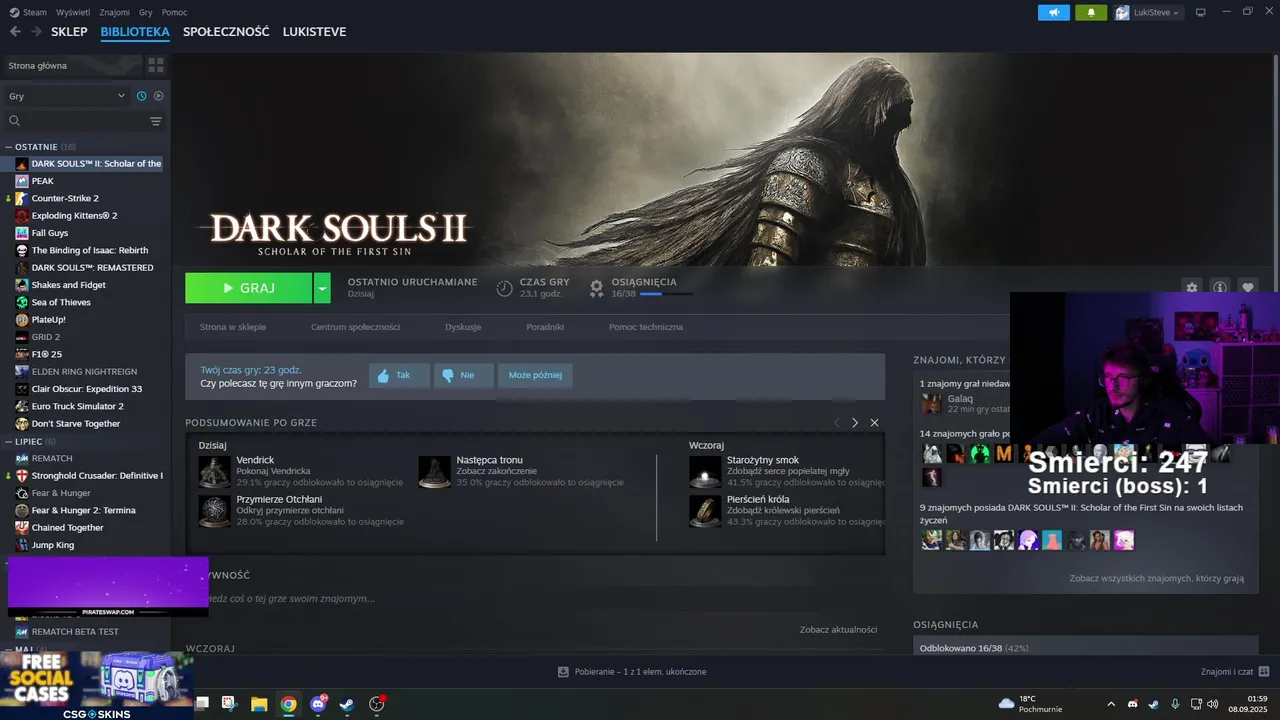Open the LukiSteve account dropdown

(1148, 12)
